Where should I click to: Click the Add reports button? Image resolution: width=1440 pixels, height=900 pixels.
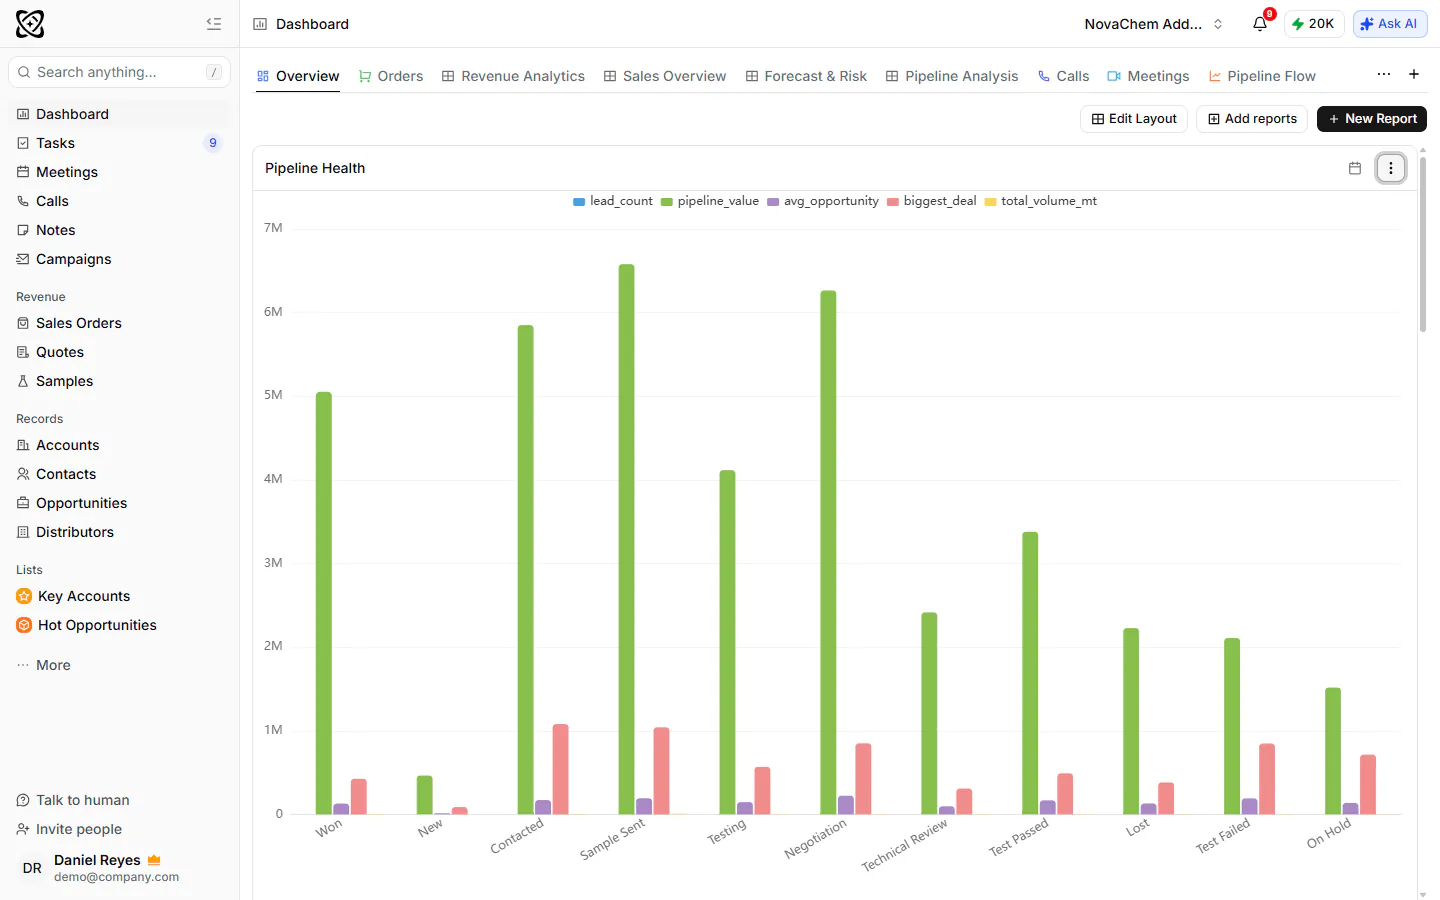pos(1252,119)
